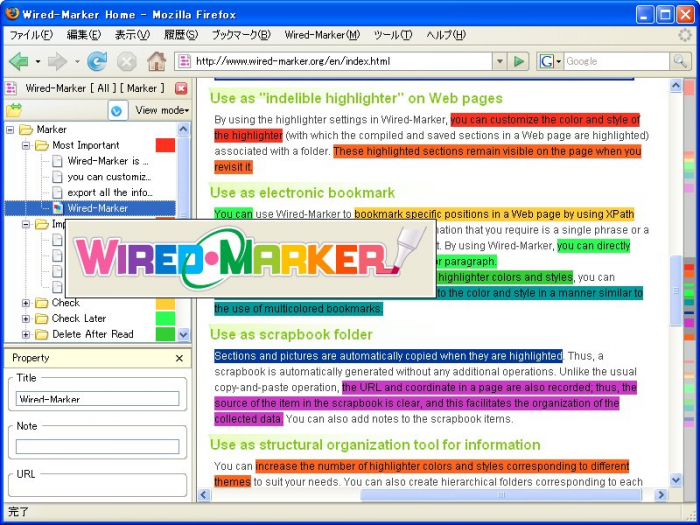Click the Google search box

[x=617, y=61]
